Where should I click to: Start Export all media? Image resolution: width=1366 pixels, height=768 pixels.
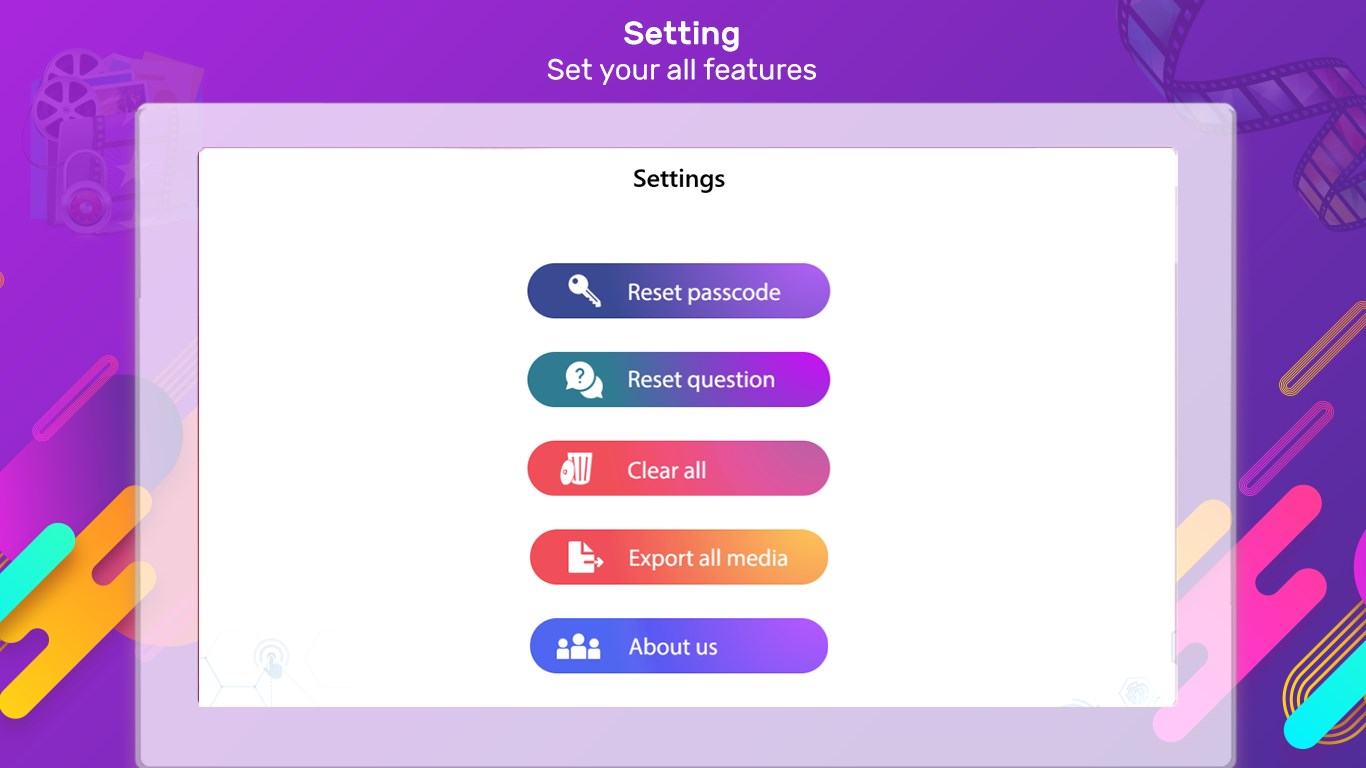[x=679, y=557]
